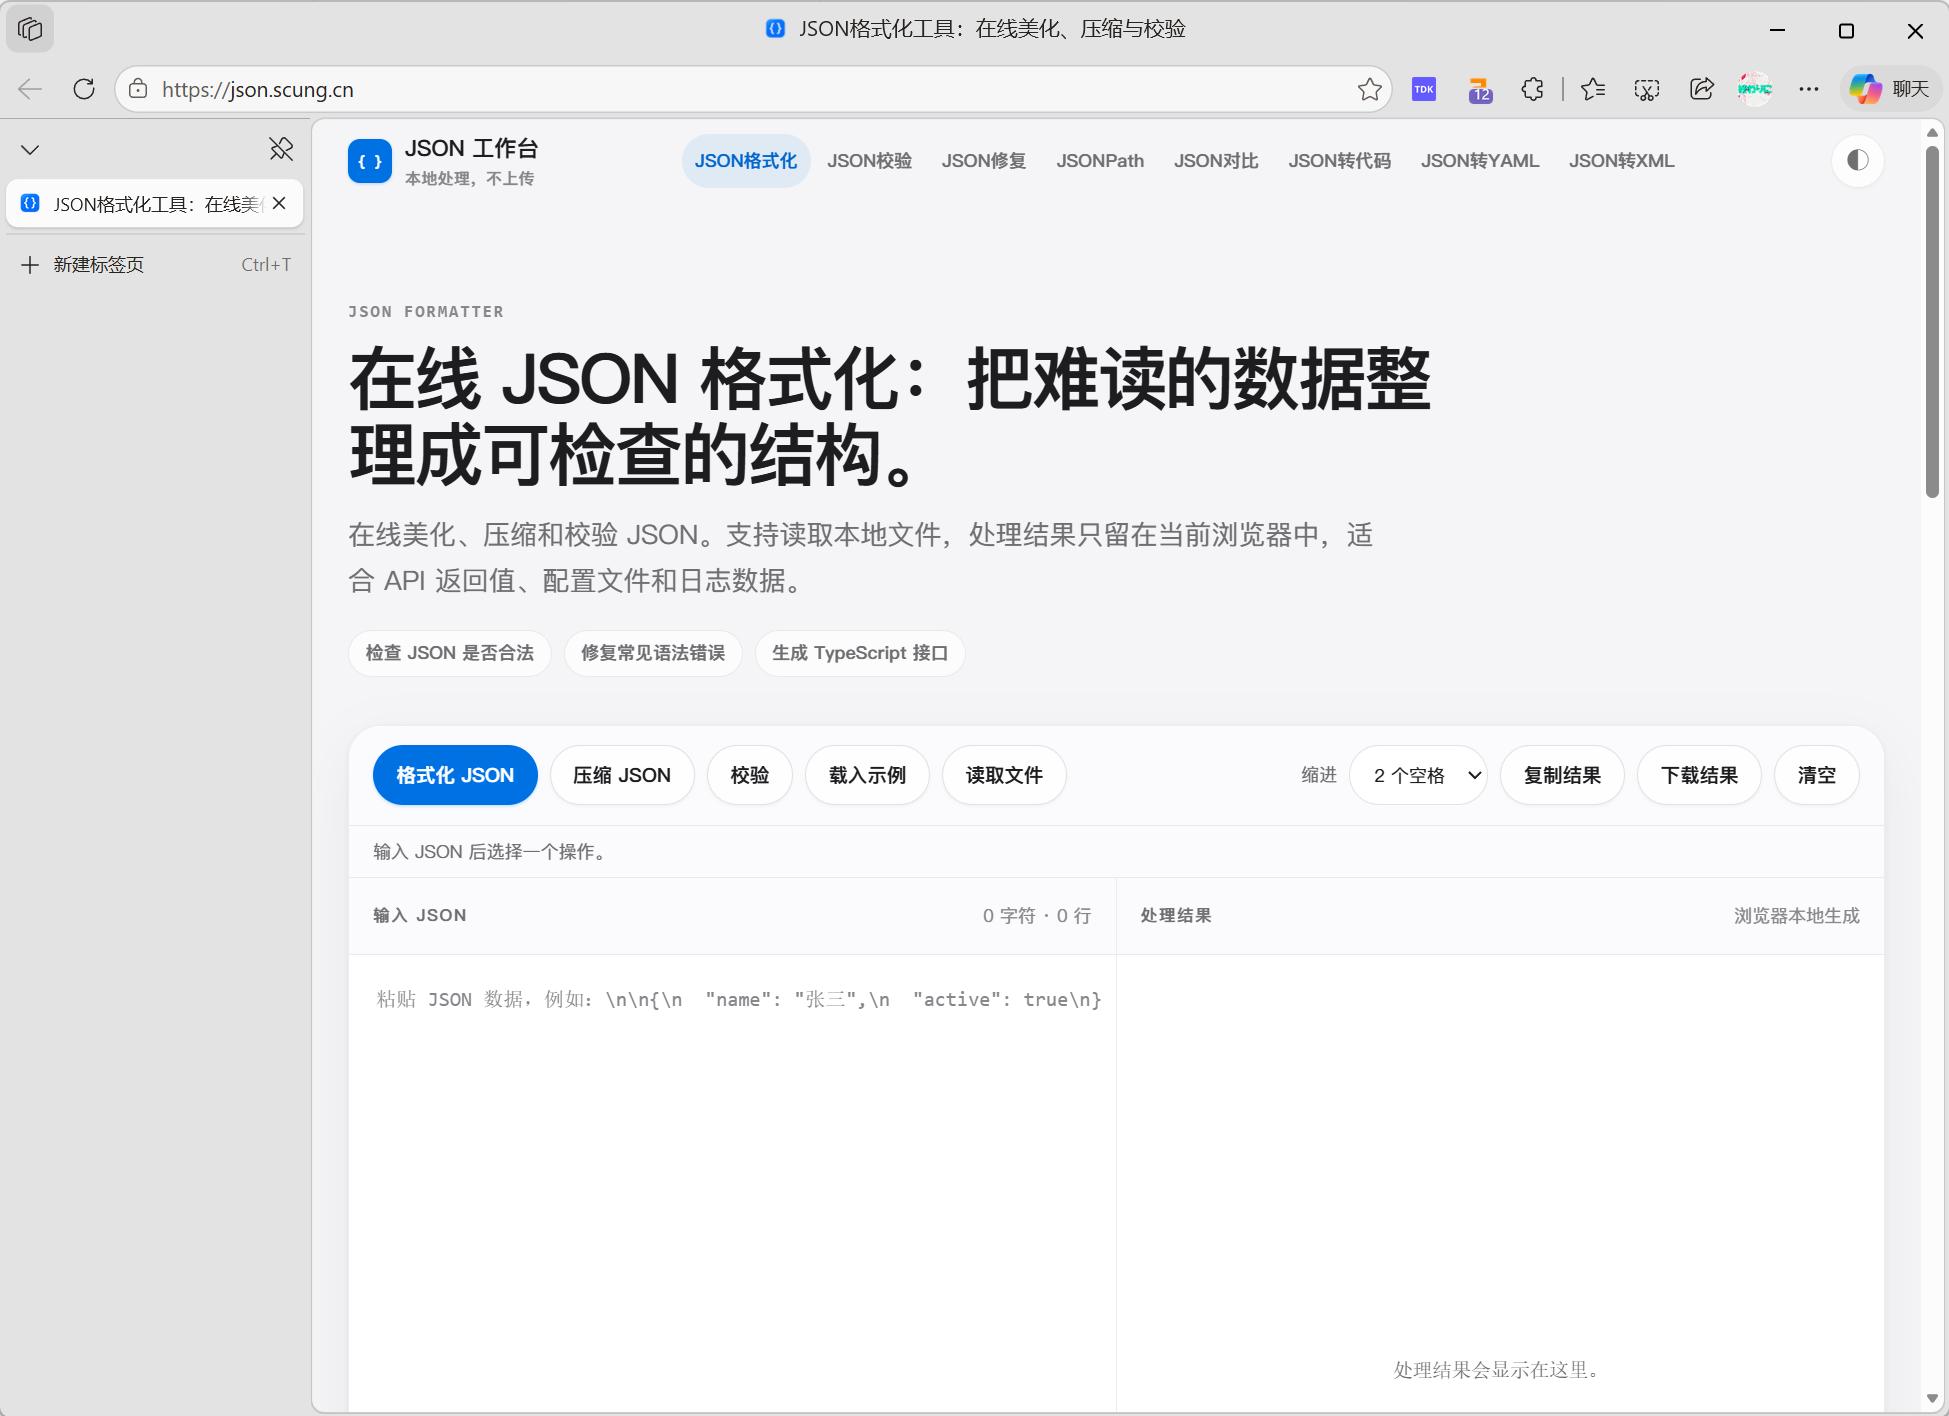The image size is (1949, 1416).
Task: Click the browser back arrow
Action: 30,89
